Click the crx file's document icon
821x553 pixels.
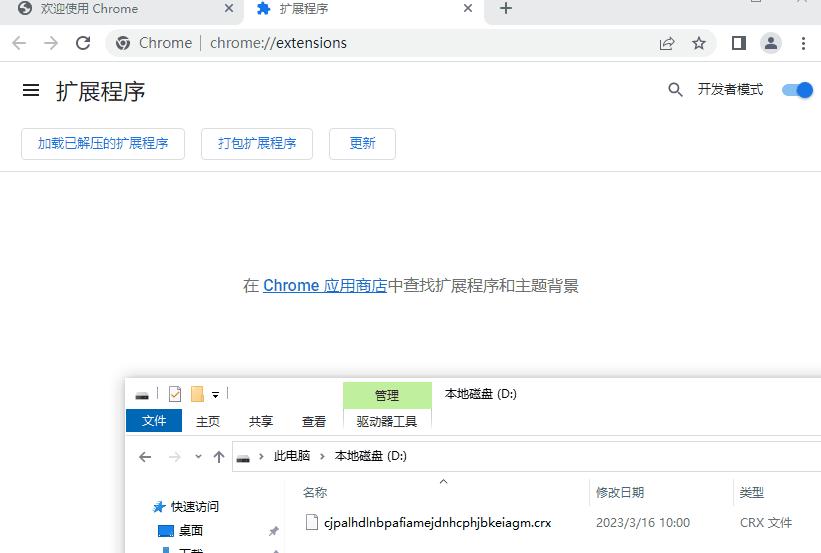312,522
